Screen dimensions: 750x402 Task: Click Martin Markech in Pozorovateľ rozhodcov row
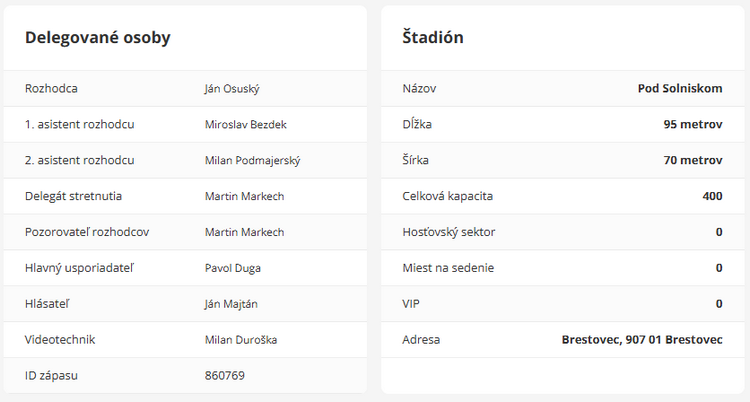(244, 232)
